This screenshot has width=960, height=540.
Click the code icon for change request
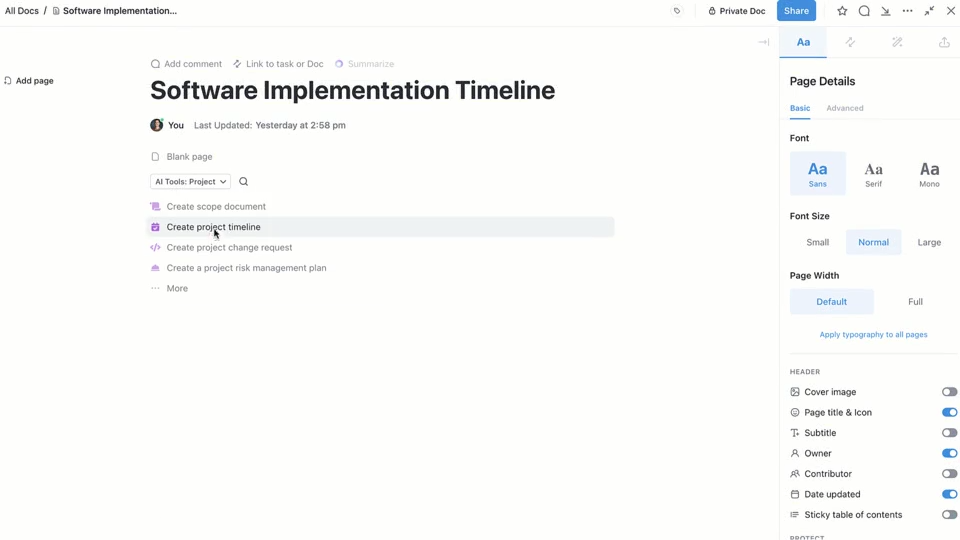coord(156,247)
